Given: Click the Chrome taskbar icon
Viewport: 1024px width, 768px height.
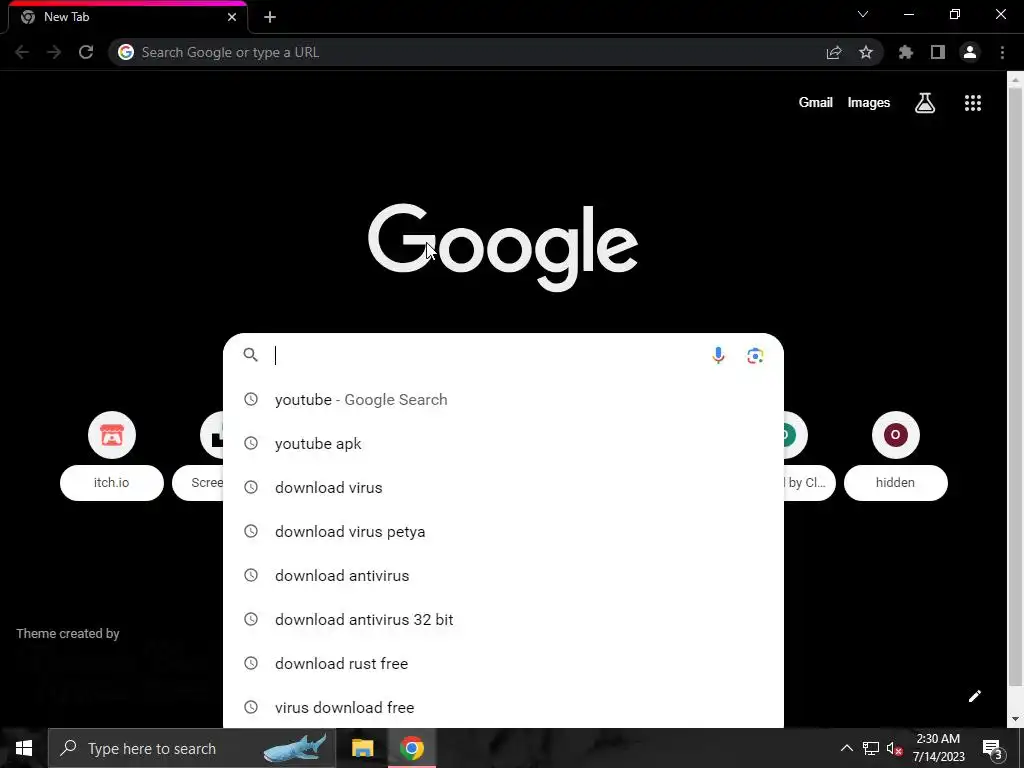Looking at the screenshot, I should pyautogui.click(x=411, y=748).
